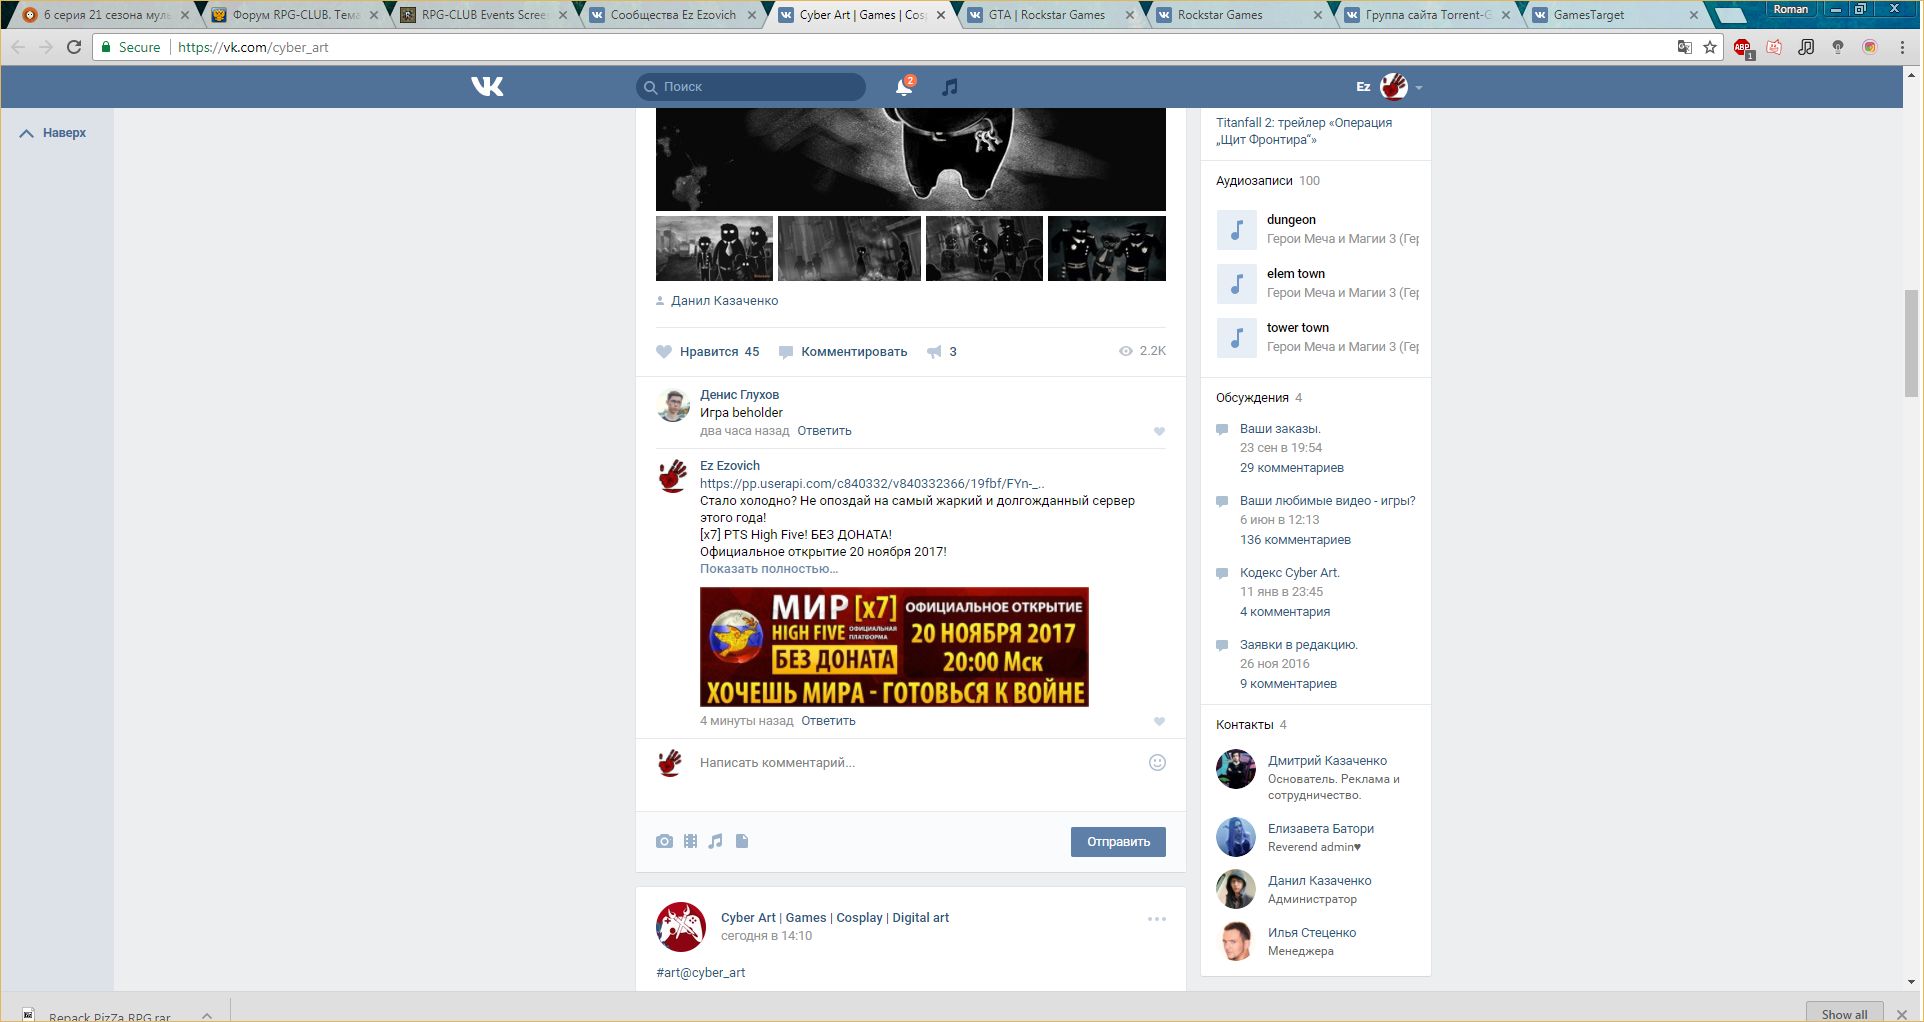Open the VK logo home link
This screenshot has height=1022, width=1924.
click(487, 87)
